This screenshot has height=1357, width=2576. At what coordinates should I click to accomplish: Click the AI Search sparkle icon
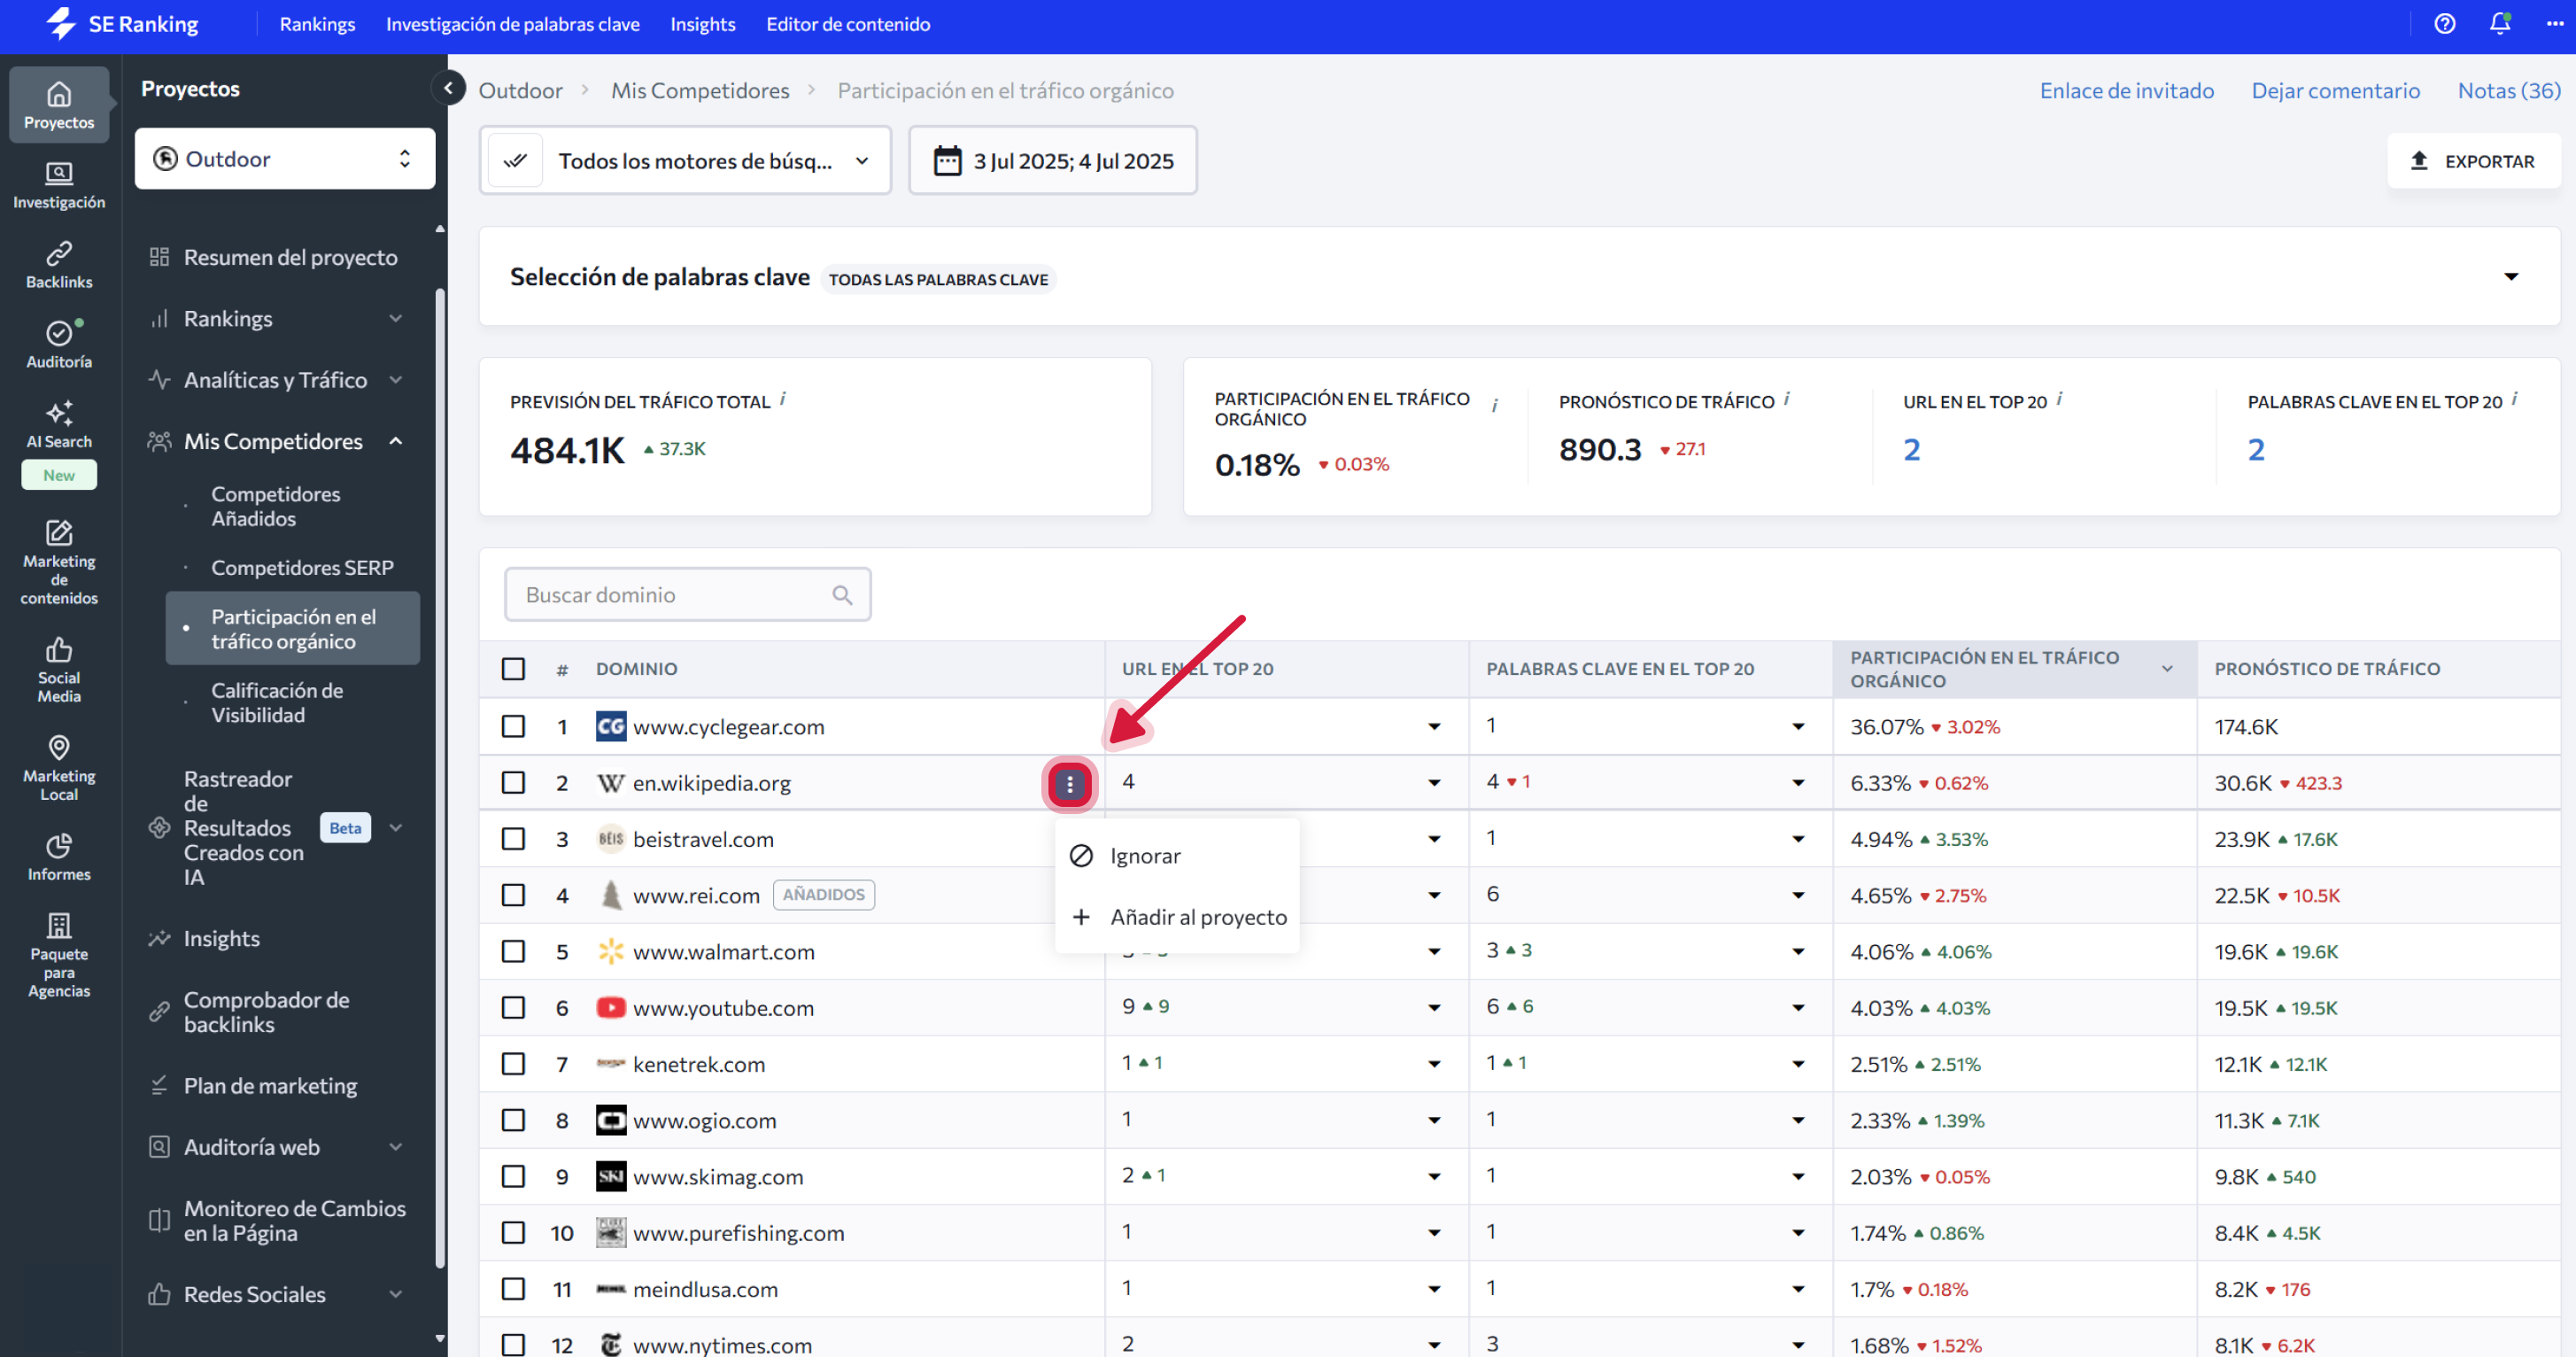click(59, 414)
